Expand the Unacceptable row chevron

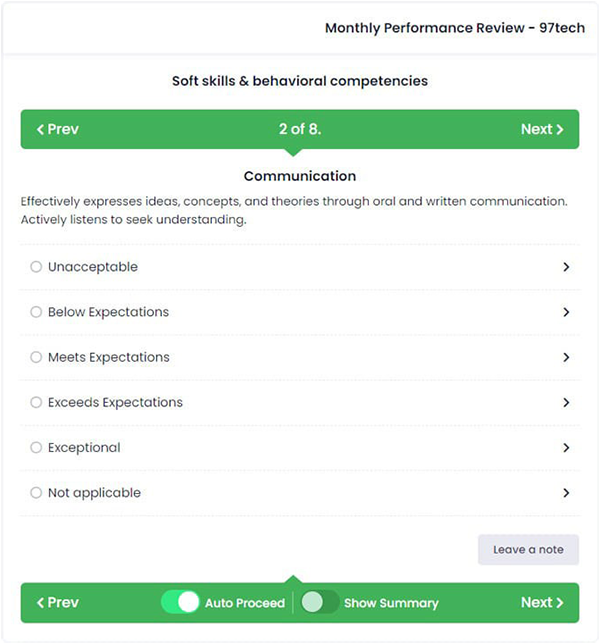[566, 267]
